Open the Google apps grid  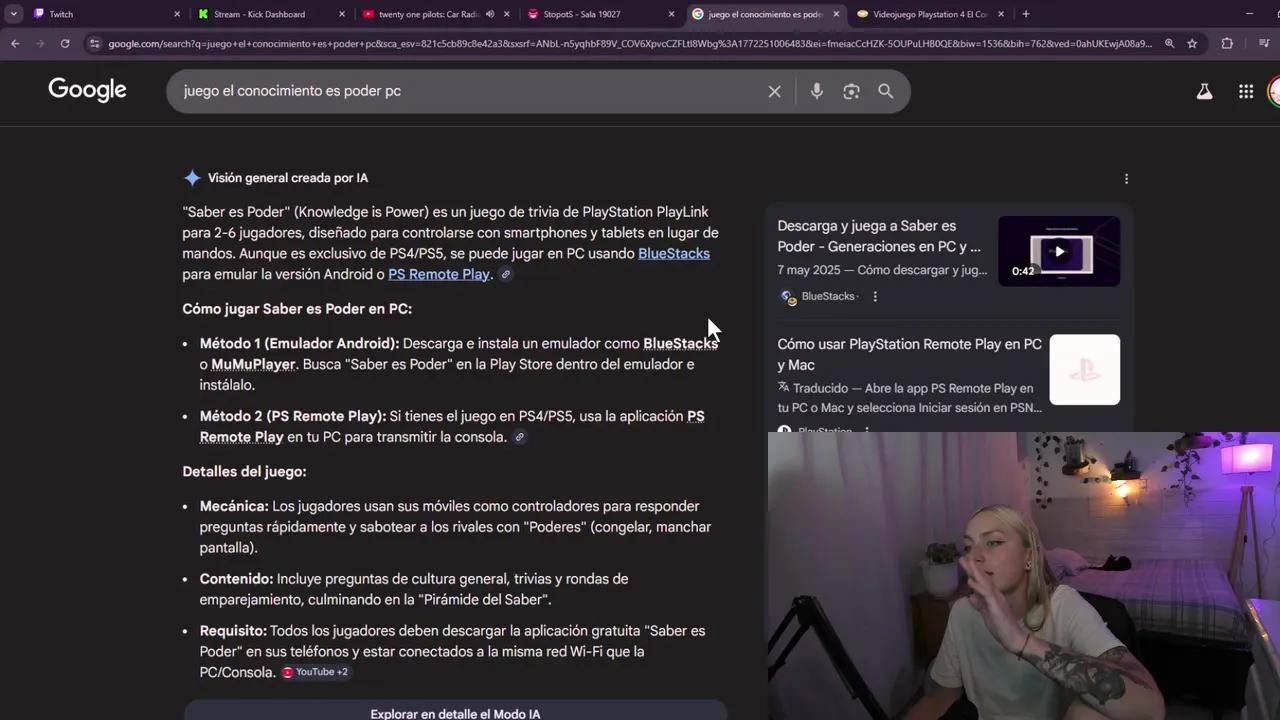pos(1246,91)
